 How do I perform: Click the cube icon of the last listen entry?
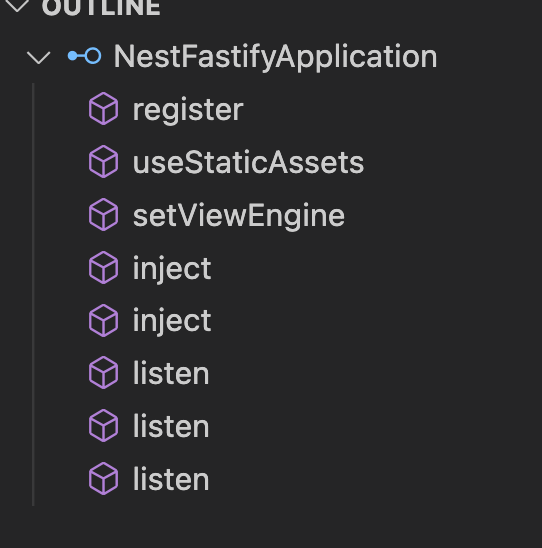point(103,479)
